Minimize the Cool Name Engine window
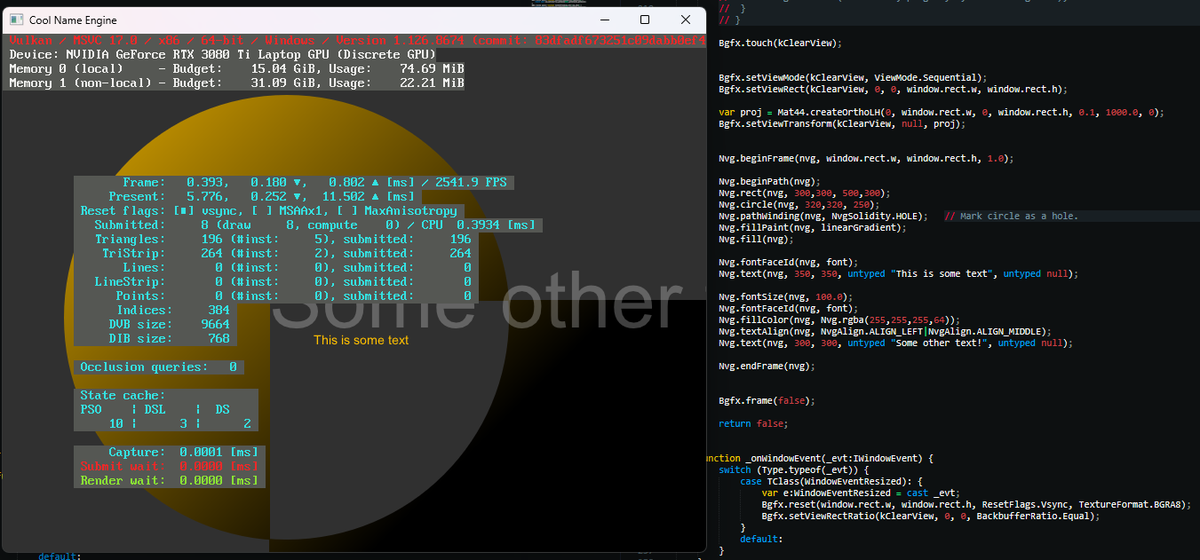 (x=604, y=20)
